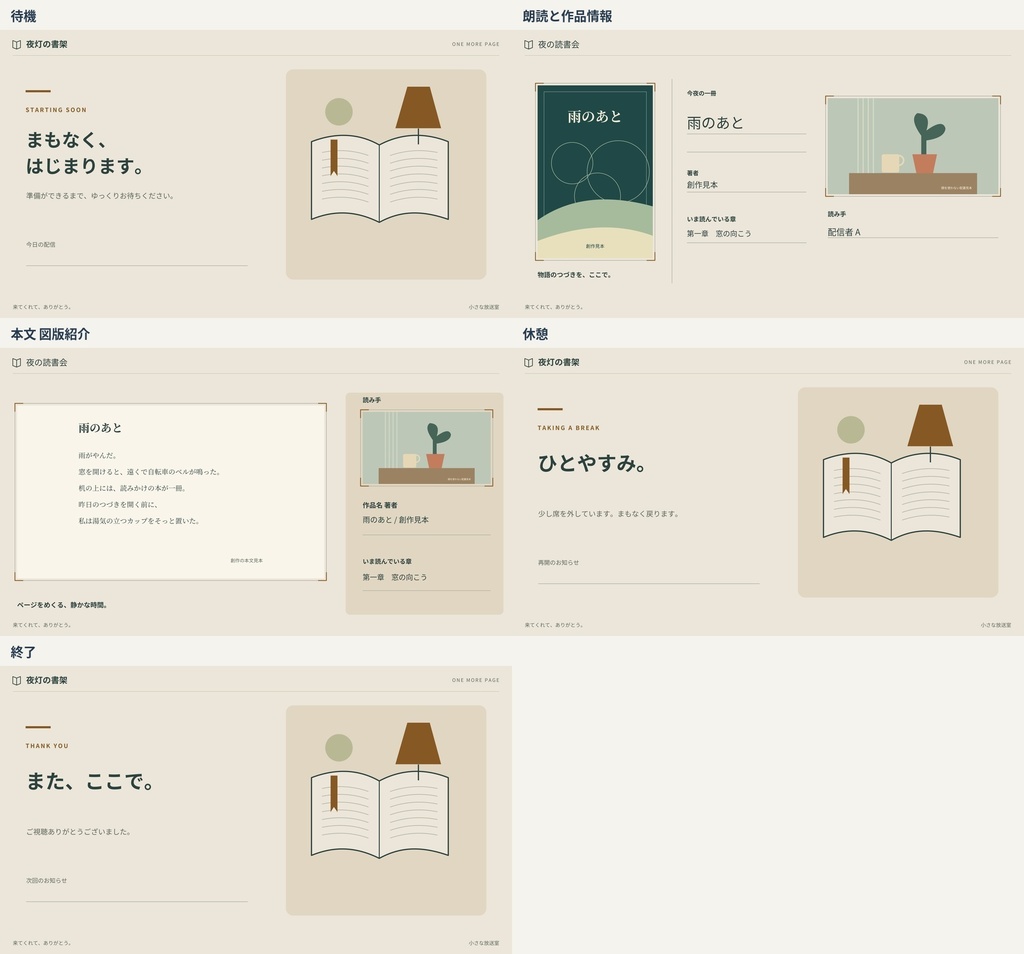Image resolution: width=1024 pixels, height=954 pixels.
Task: Click the brown bookmark ribbon in the 休憩 open book
Action: click(x=846, y=475)
